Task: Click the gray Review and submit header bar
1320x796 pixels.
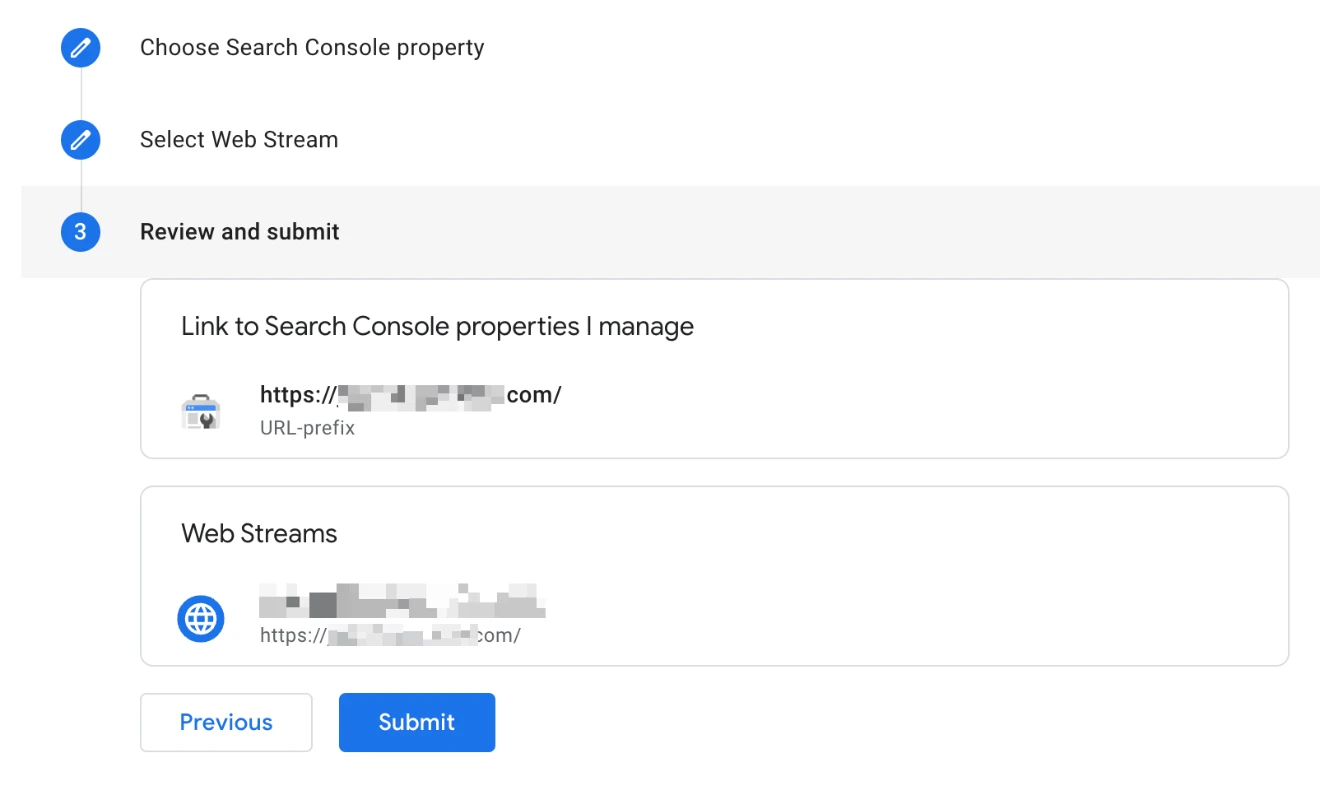Action: click(x=800, y=232)
